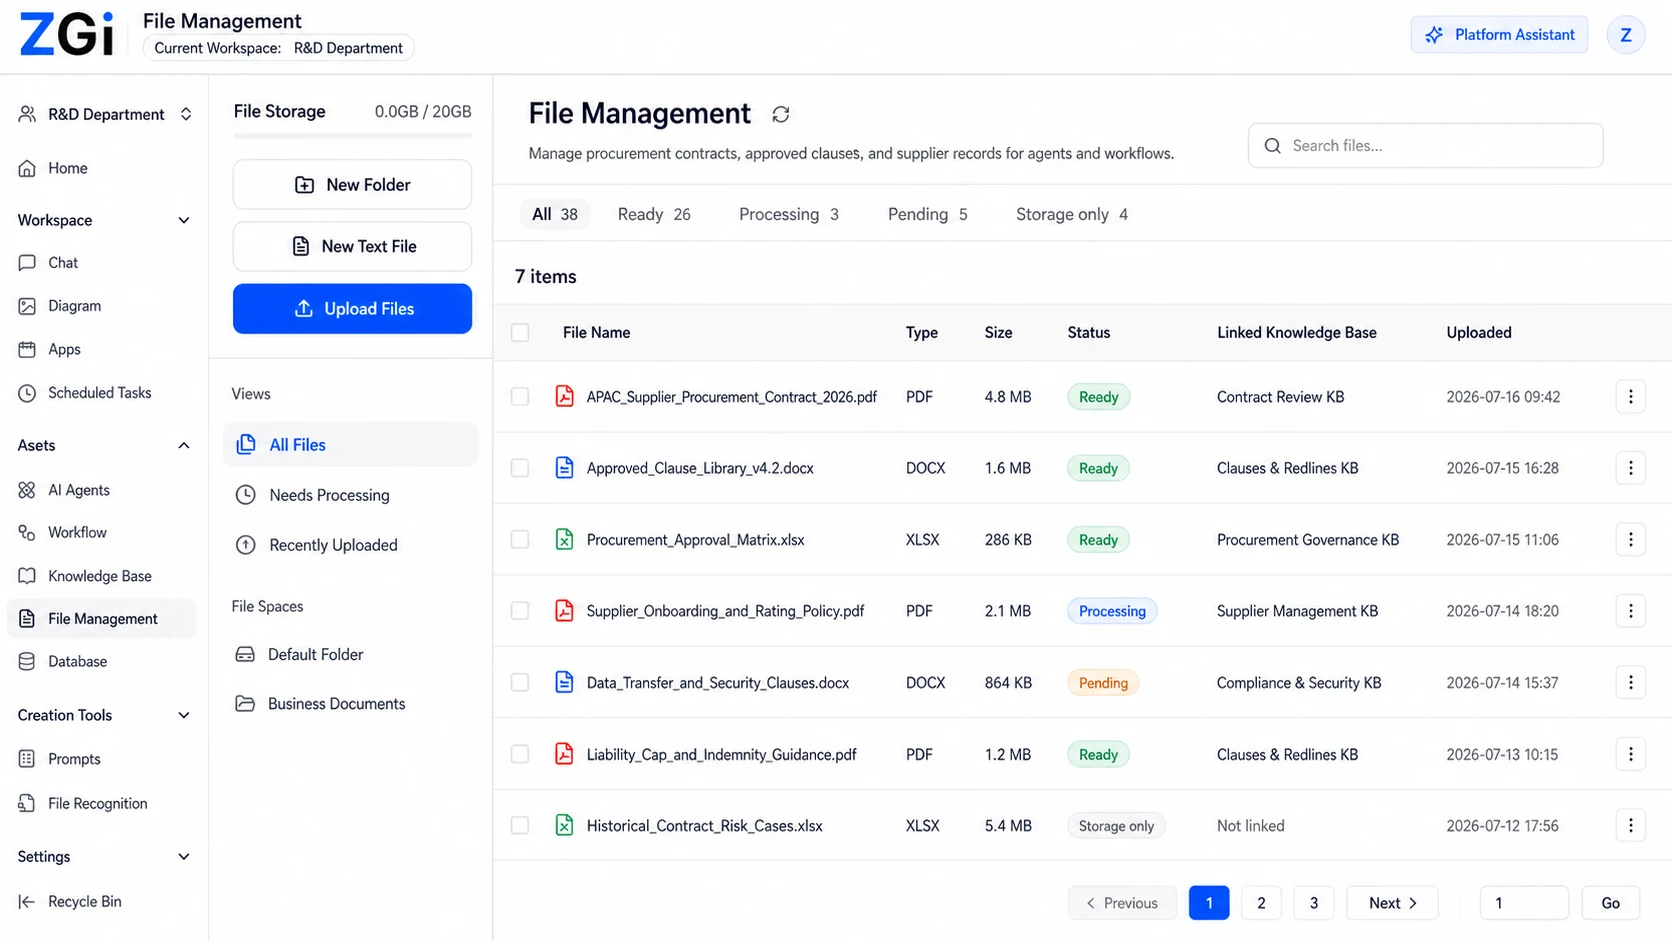
Task: Check the Historical_Contract_Risk_Cases.xlsx row
Action: pos(520,826)
